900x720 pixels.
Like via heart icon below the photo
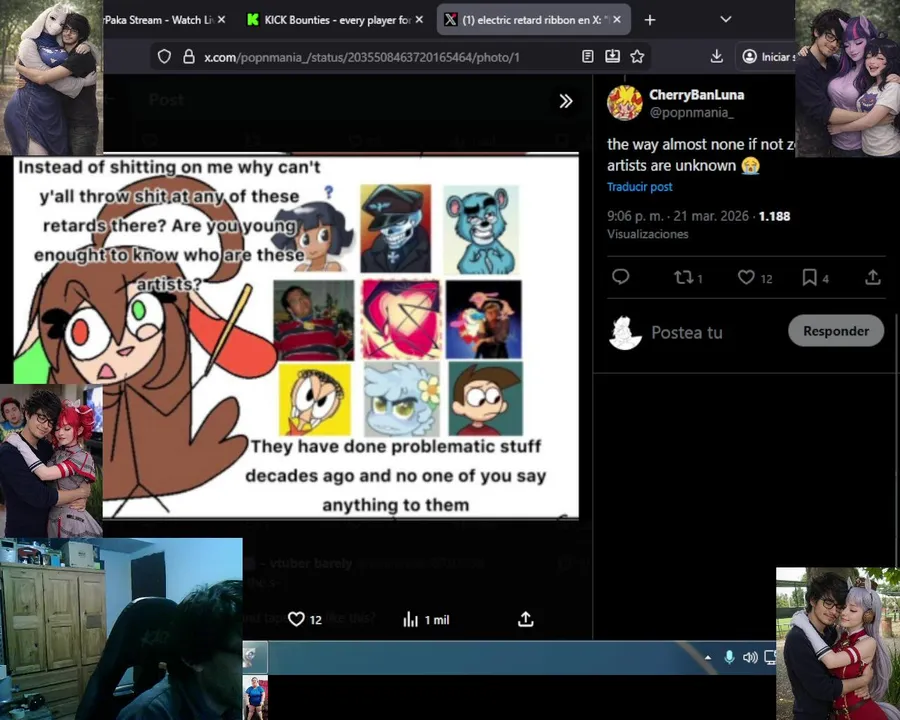[x=296, y=619]
